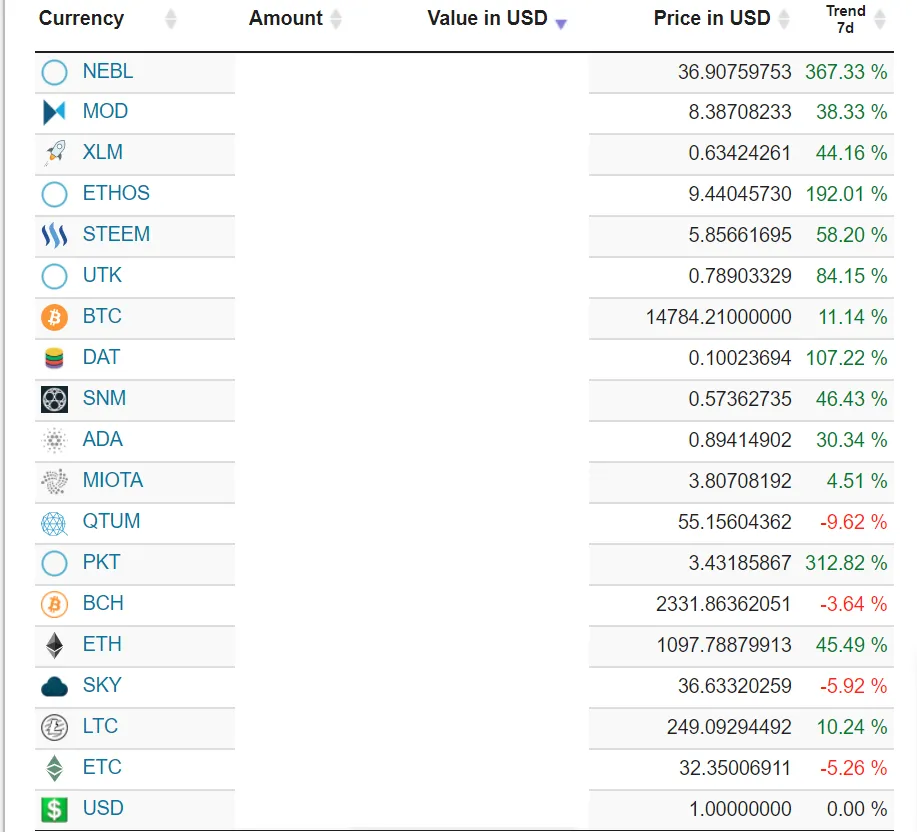
Task: Click the BCH Bitcoin Cash icon
Action: 54,605
